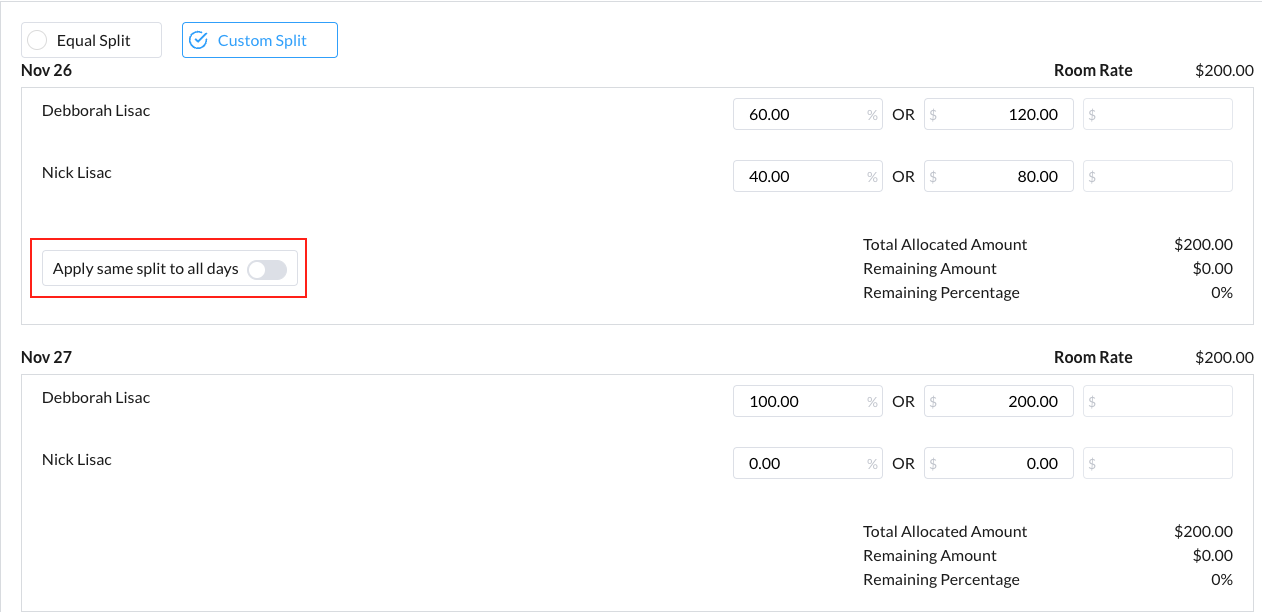Select the Custom Split option

(259, 41)
